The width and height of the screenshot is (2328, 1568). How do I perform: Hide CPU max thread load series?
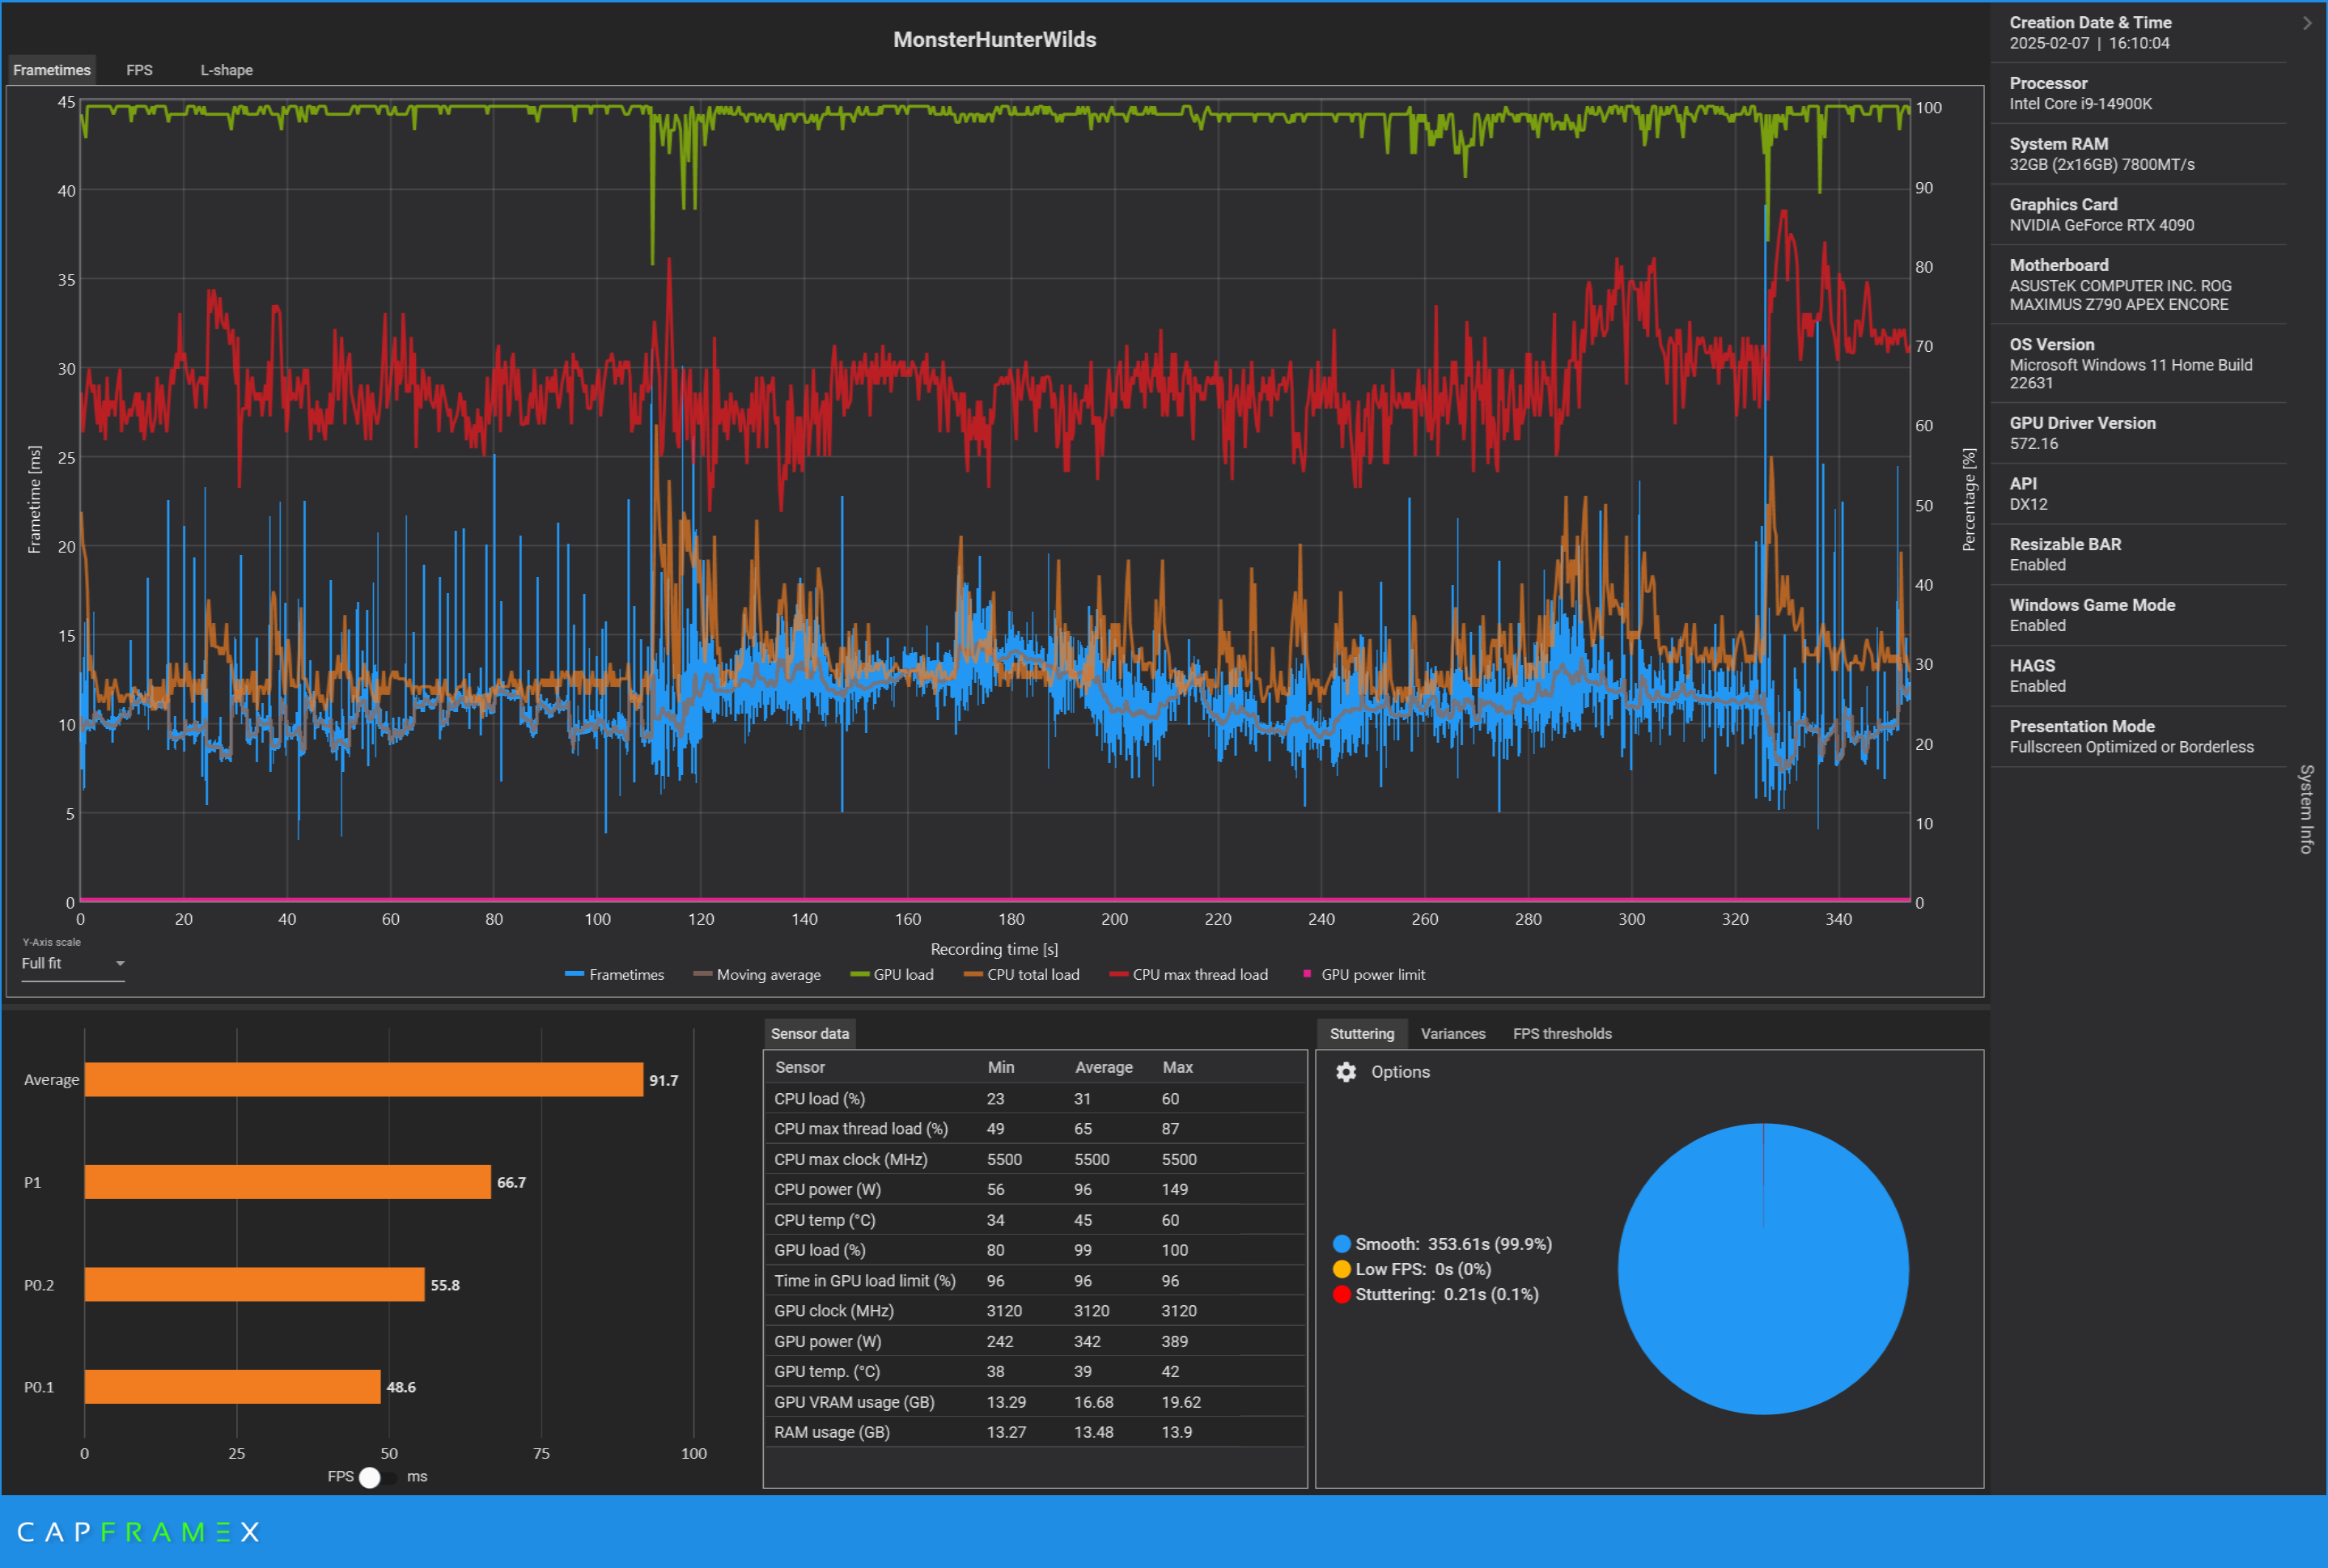pos(1199,975)
